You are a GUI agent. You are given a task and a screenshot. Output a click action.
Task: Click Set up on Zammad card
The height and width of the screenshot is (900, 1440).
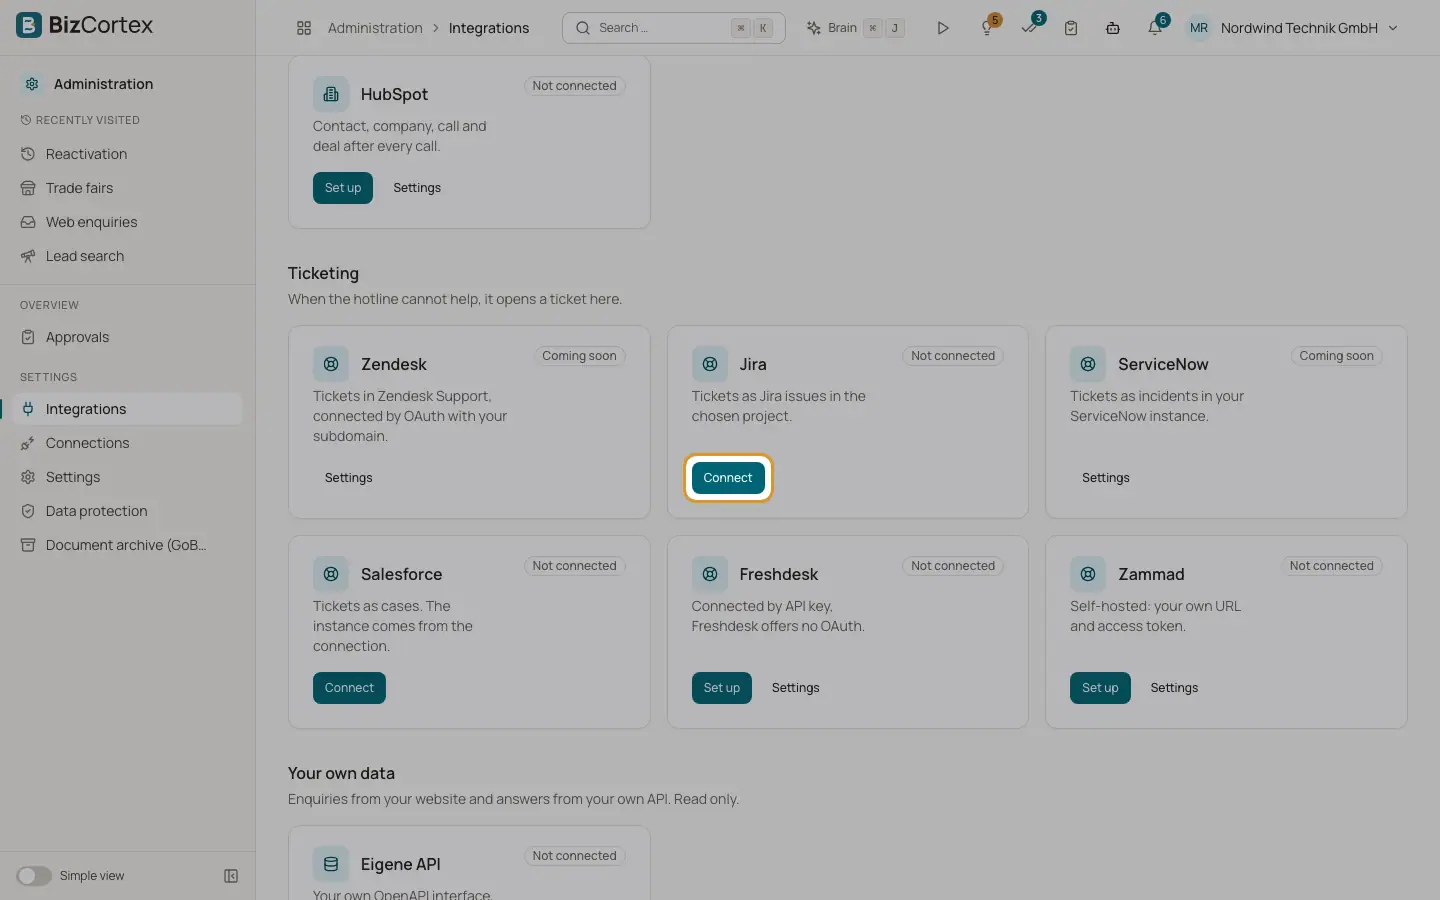(1100, 688)
